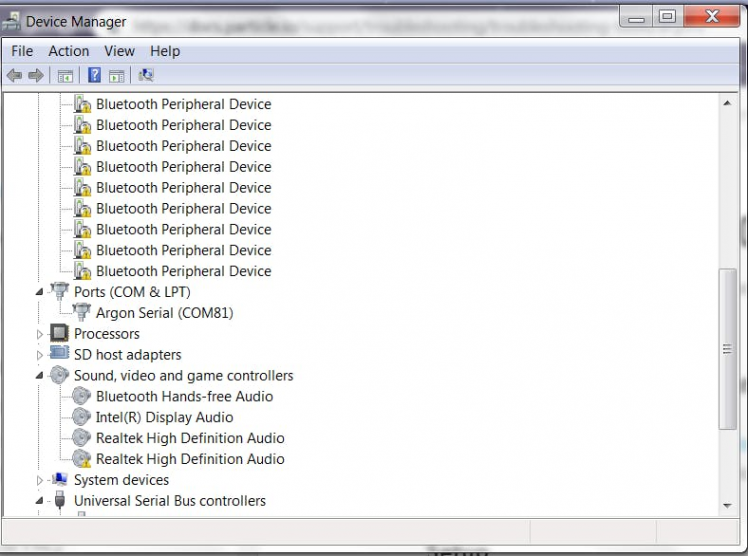Select Bluetooth Hands-free Audio entry
Screen dimensions: 748x556
185,396
